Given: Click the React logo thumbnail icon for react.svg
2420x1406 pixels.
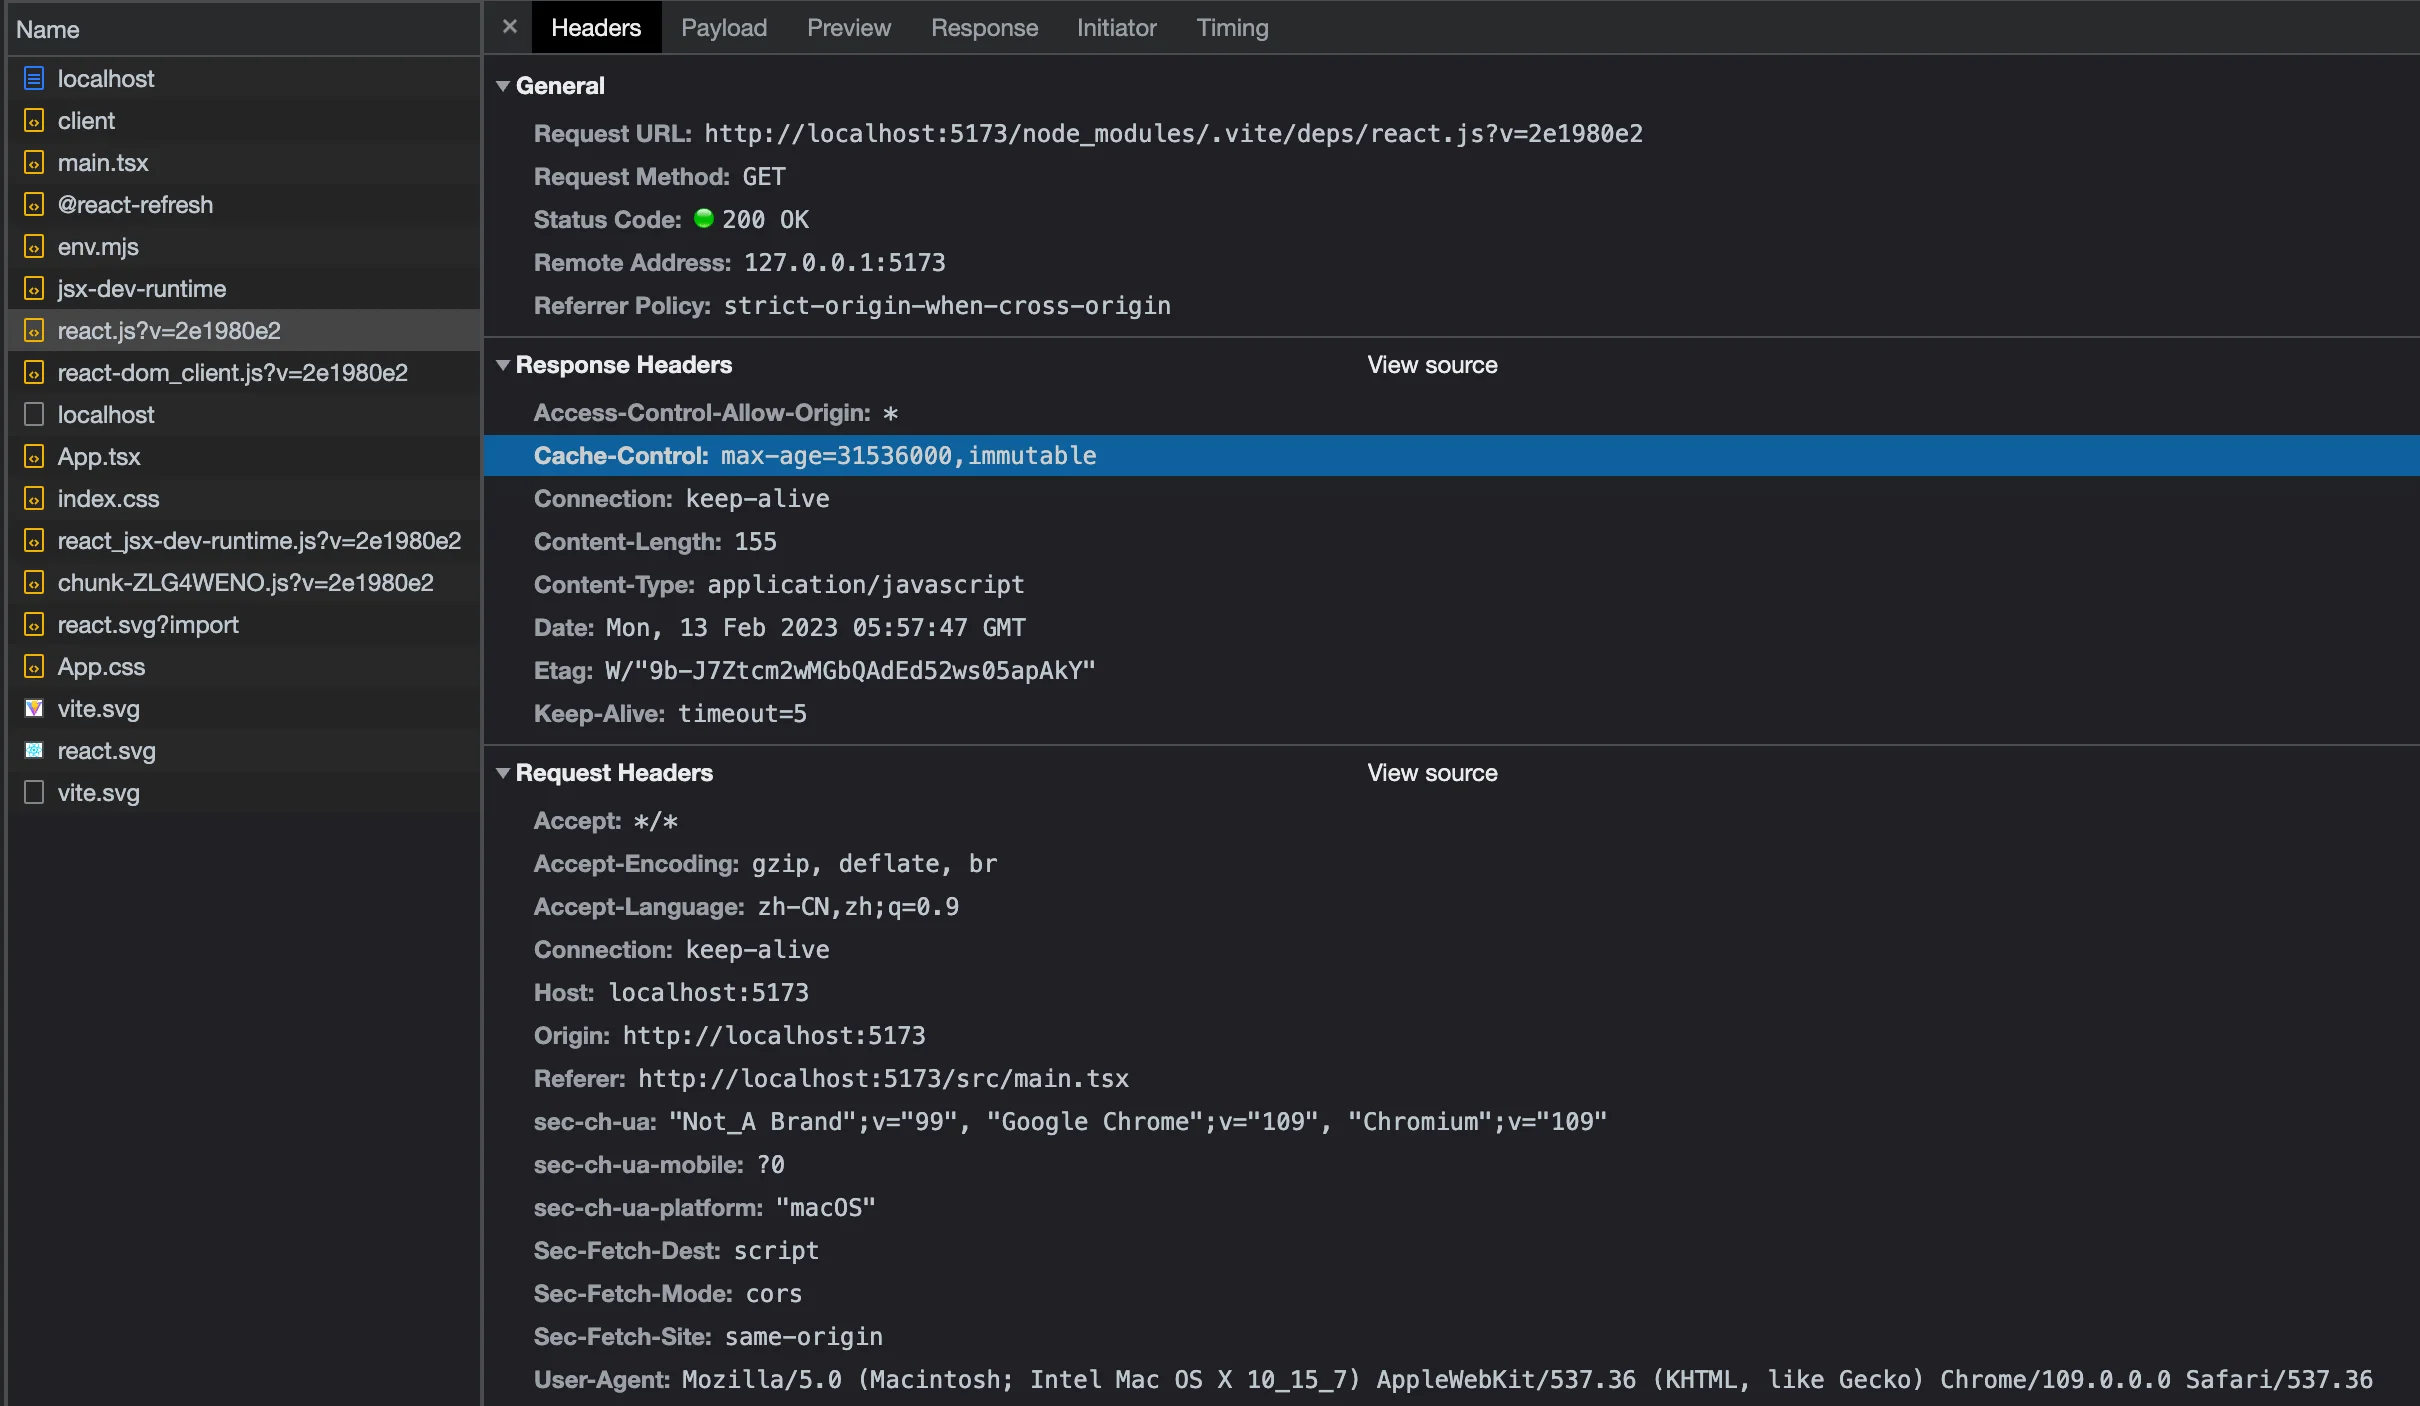Looking at the screenshot, I should click(34, 750).
